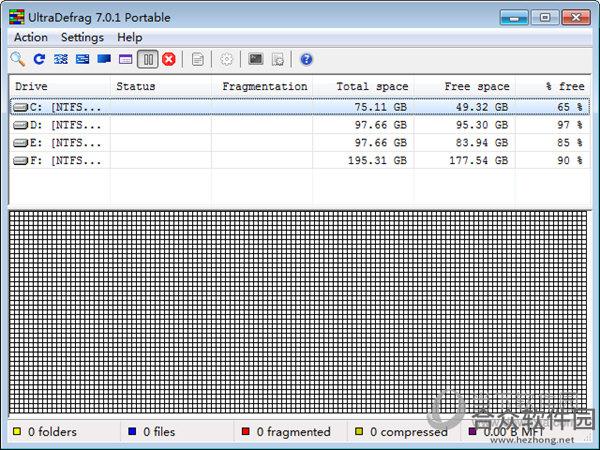Click the 75.11 GB total space cell
This screenshot has width=600, height=450.
(380, 107)
